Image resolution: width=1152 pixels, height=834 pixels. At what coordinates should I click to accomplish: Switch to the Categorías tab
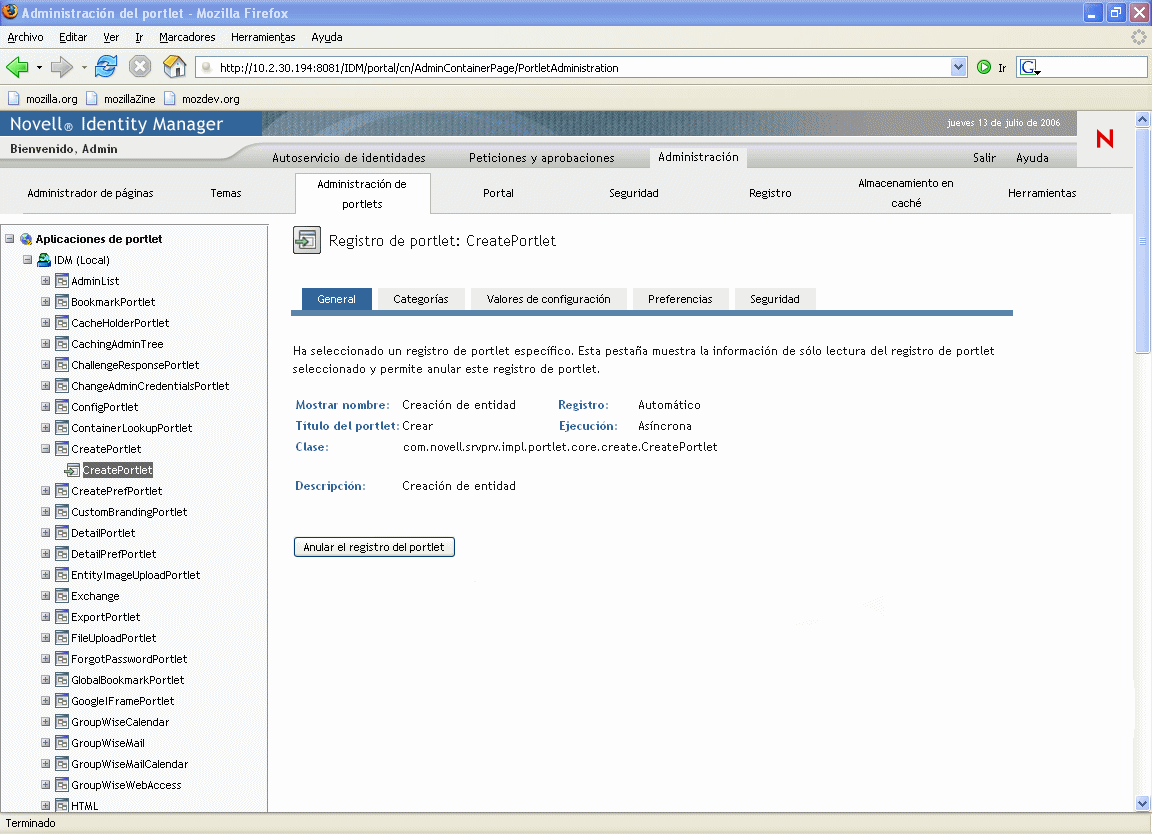tap(421, 299)
